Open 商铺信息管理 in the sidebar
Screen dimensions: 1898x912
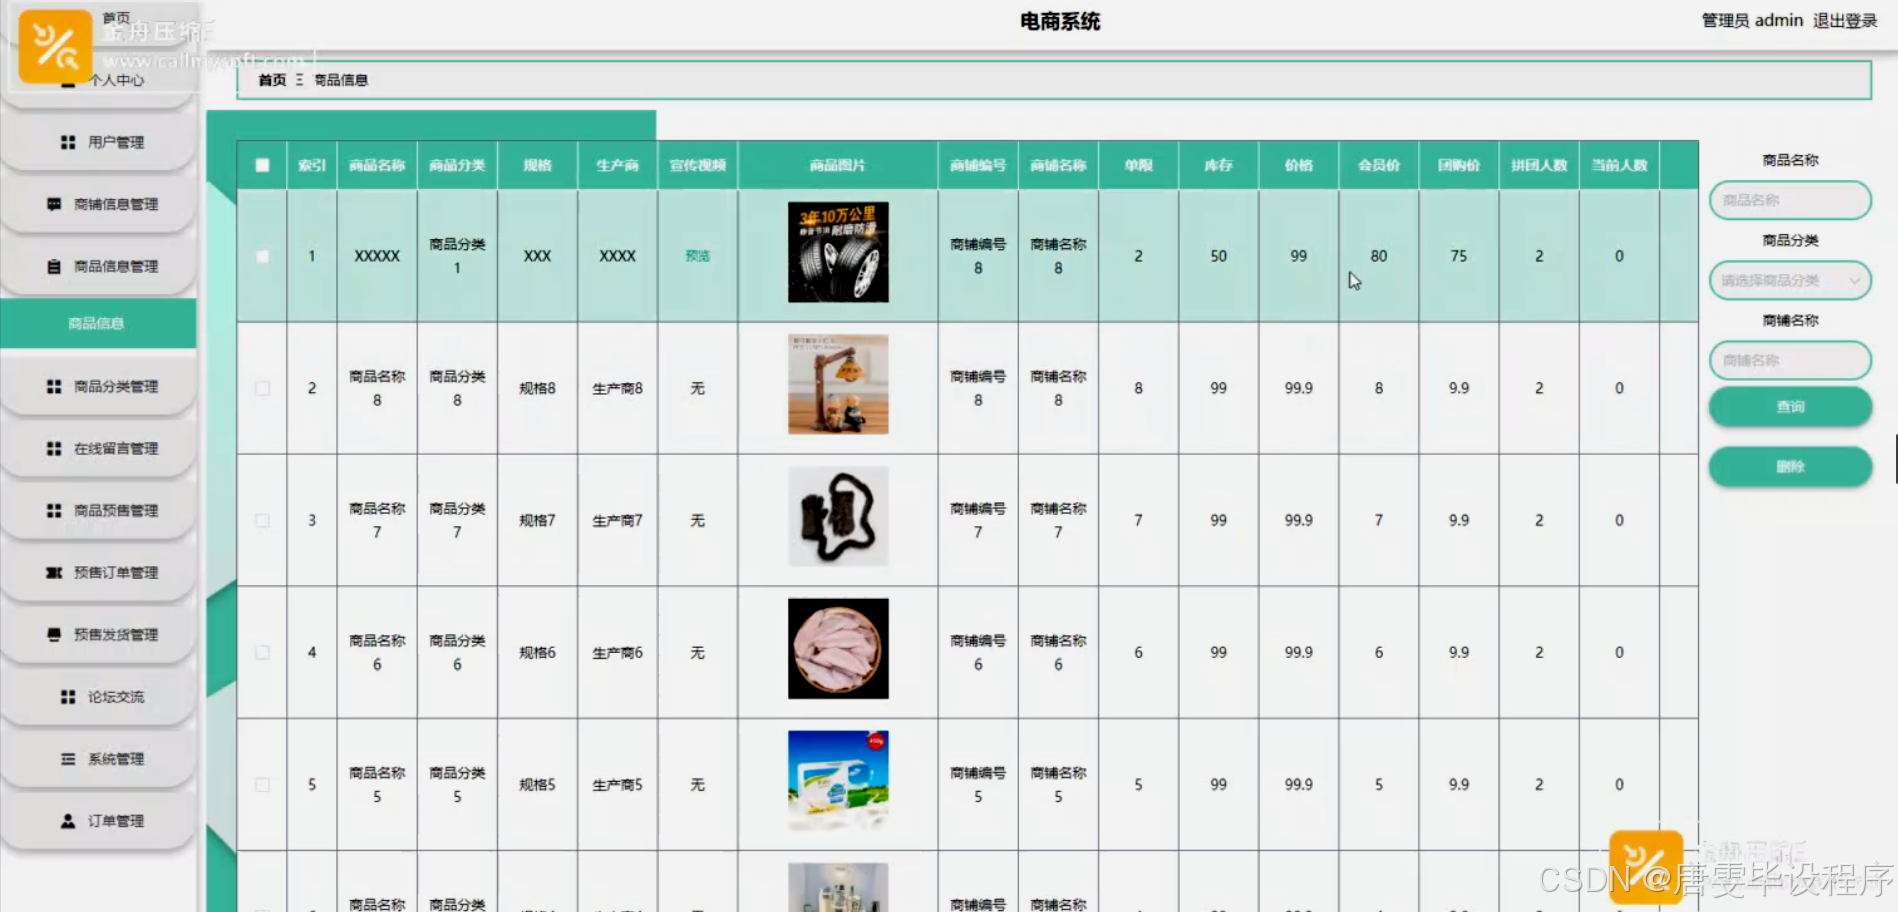coord(98,204)
